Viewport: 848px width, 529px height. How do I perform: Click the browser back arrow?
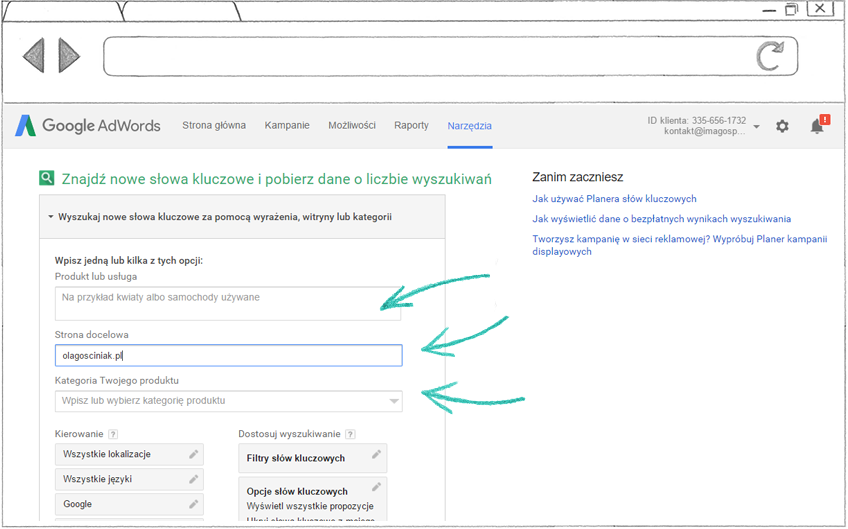(34, 55)
